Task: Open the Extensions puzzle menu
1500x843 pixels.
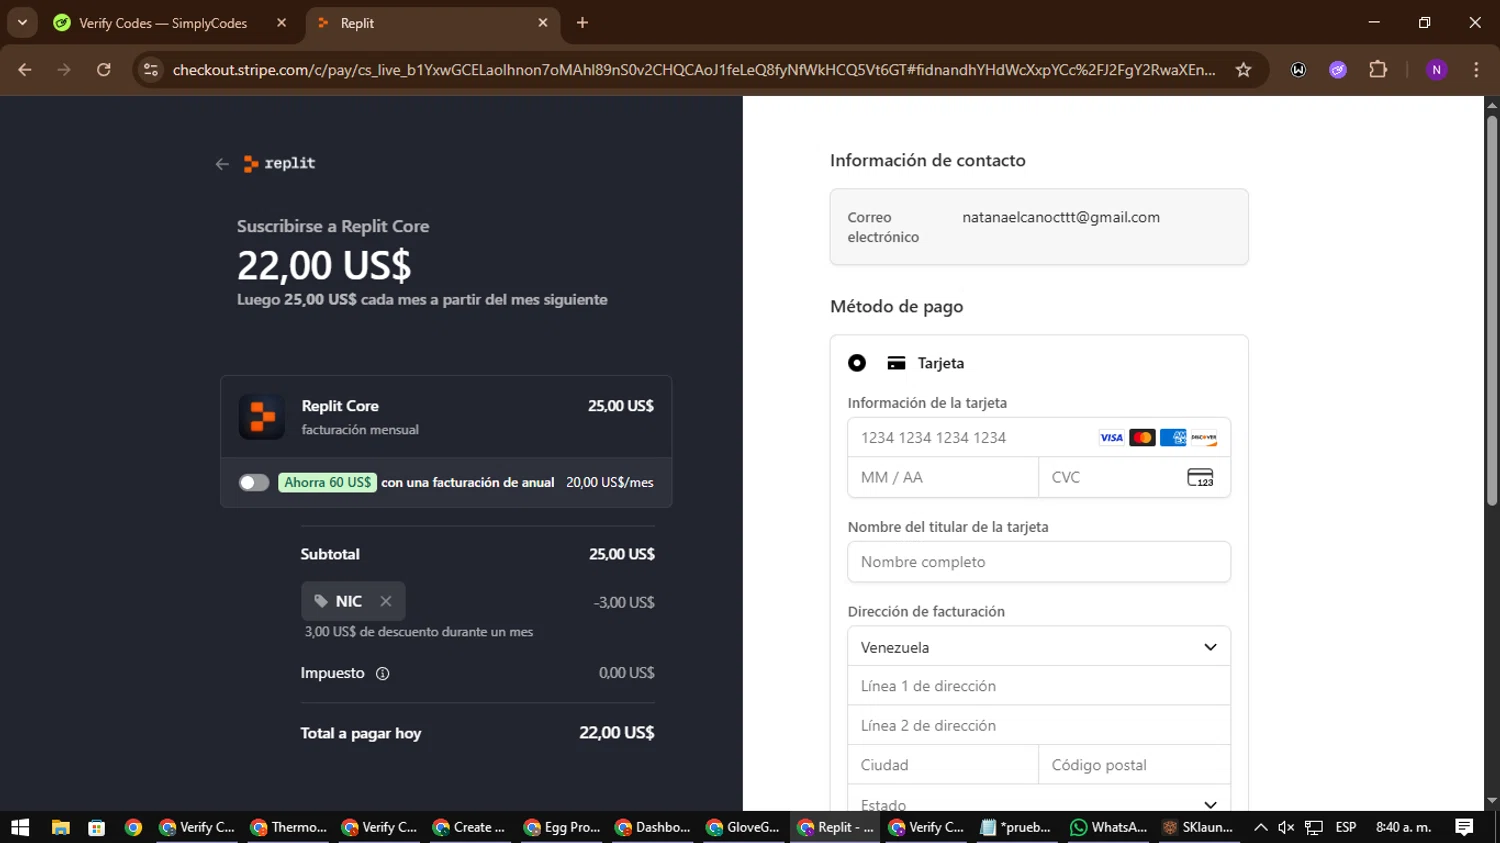Action: click(1378, 70)
